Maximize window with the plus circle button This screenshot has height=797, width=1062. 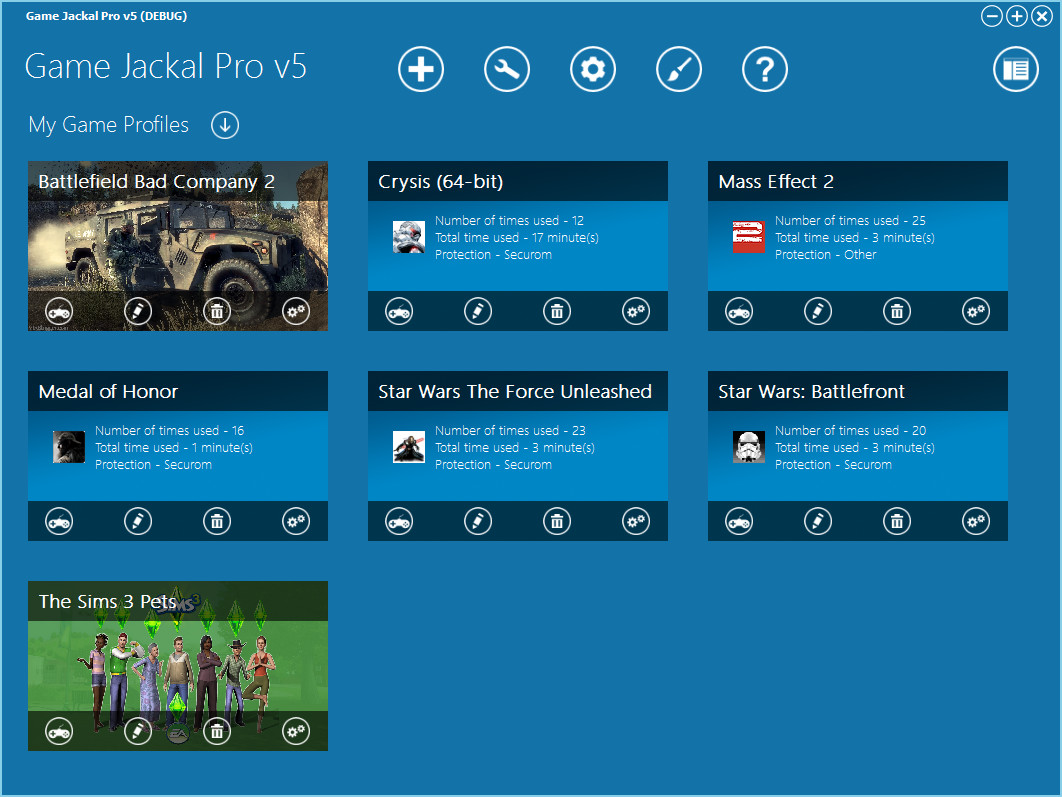[x=1017, y=16]
